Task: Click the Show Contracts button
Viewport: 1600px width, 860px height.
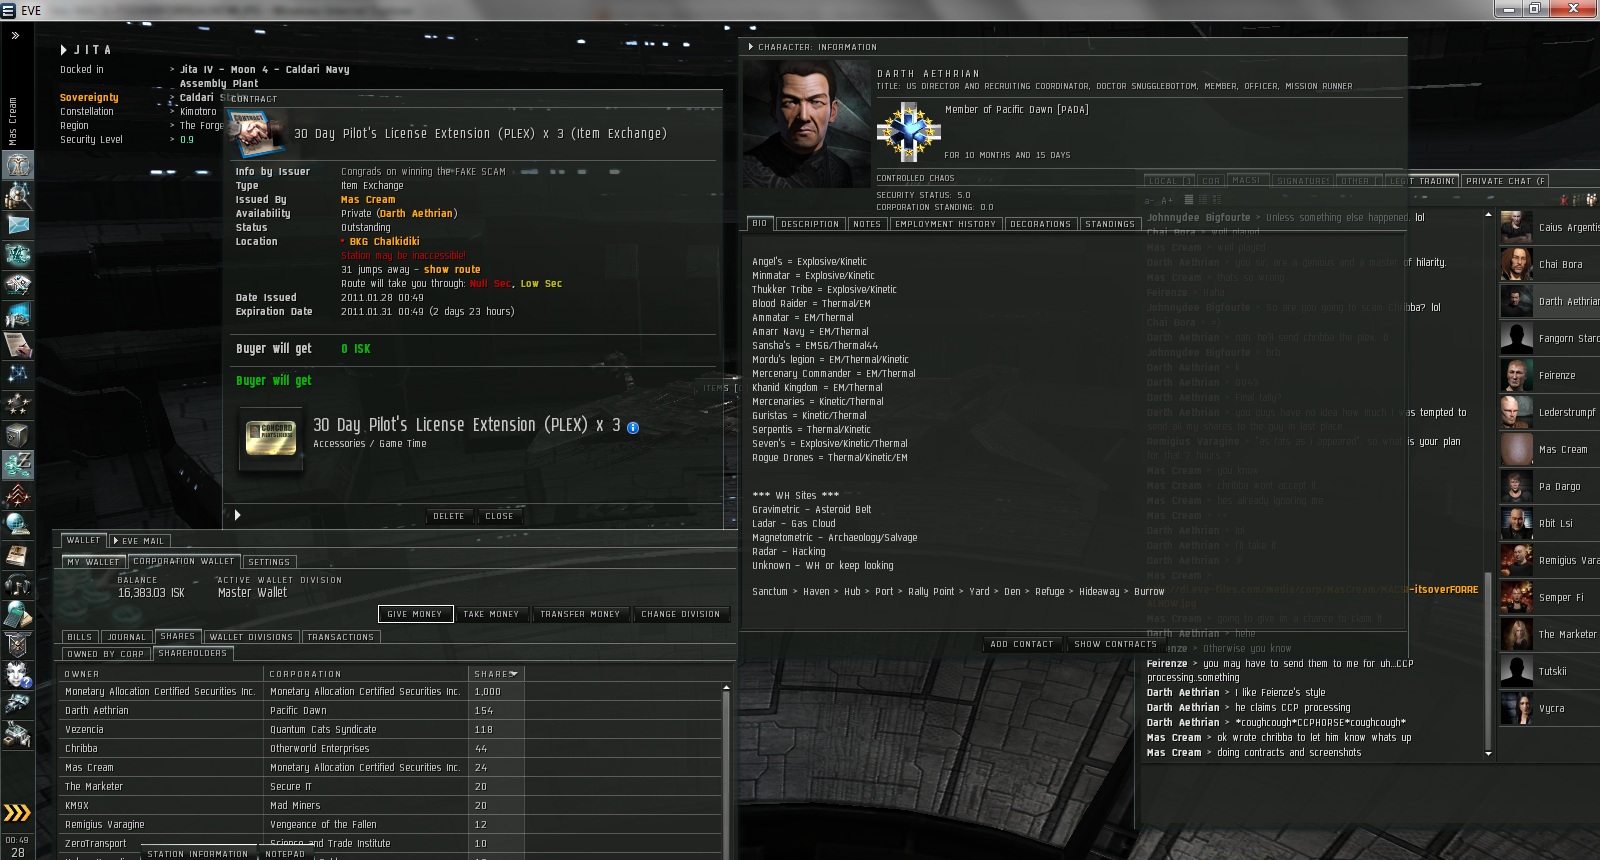Action: tap(1116, 644)
